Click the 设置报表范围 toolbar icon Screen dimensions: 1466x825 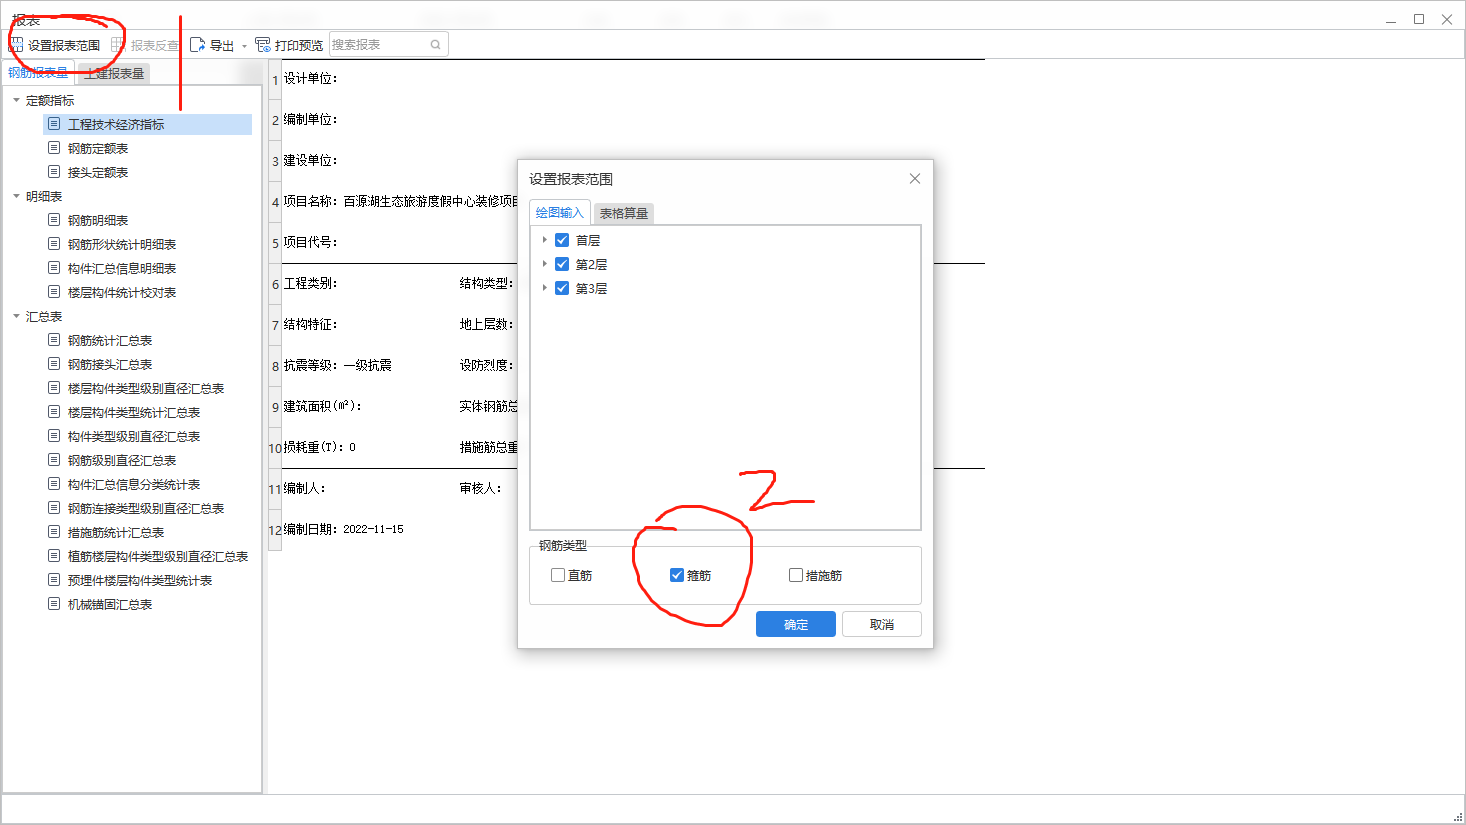tap(16, 45)
